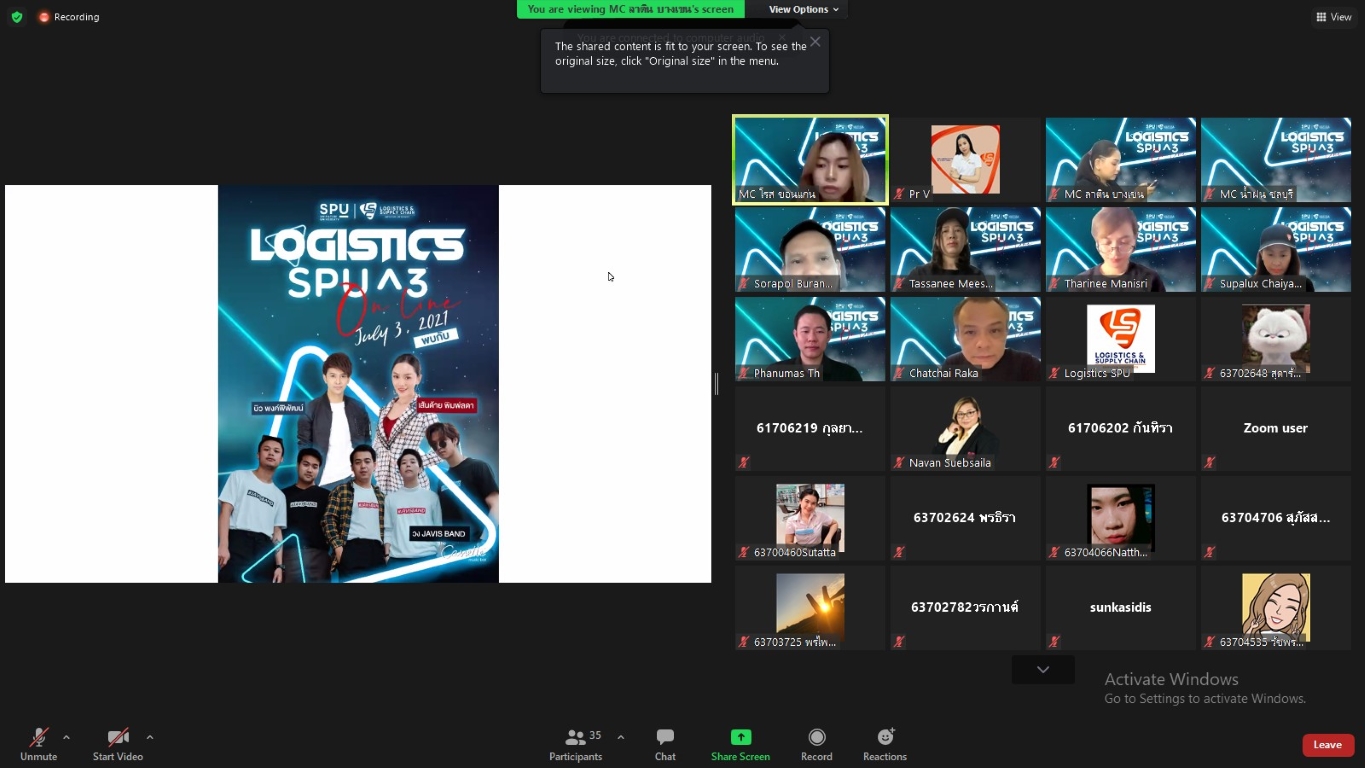Select 63704535 cartoon avatar tile

pos(1276,608)
